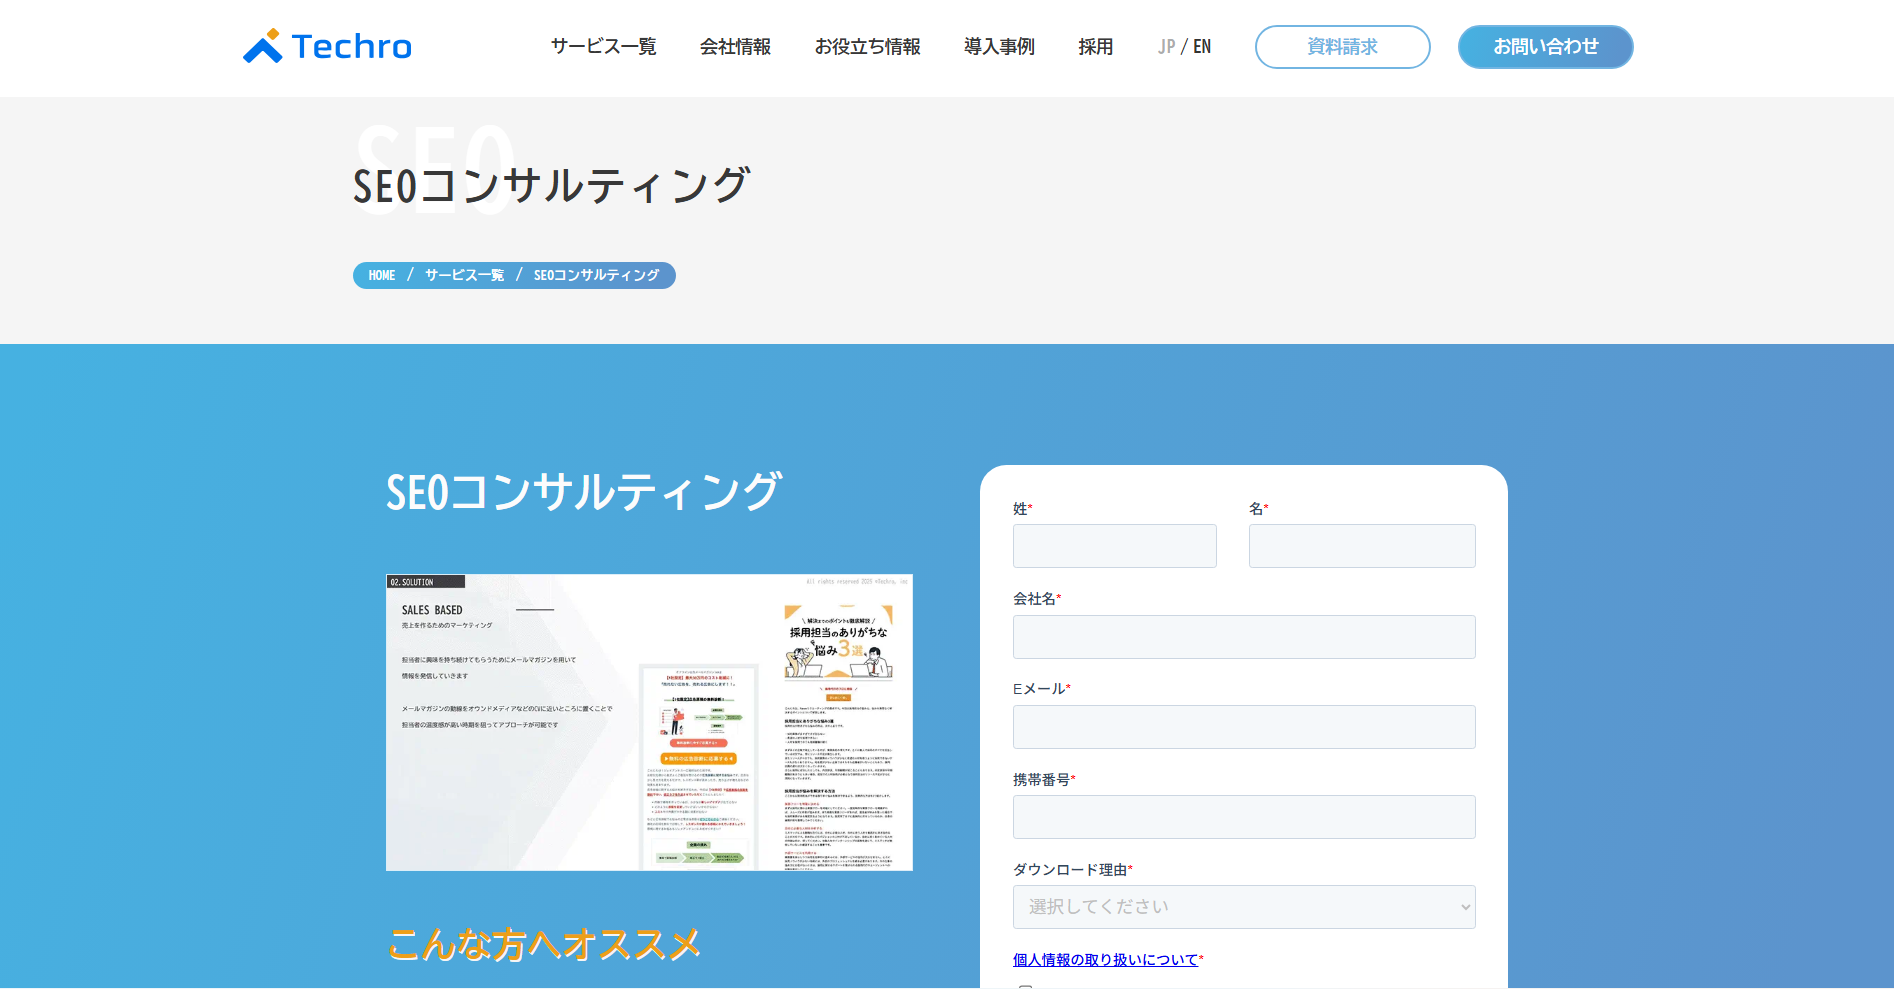Open the 個人情報の取り扱いについて link
The height and width of the screenshot is (989, 1894).
(x=1103, y=959)
